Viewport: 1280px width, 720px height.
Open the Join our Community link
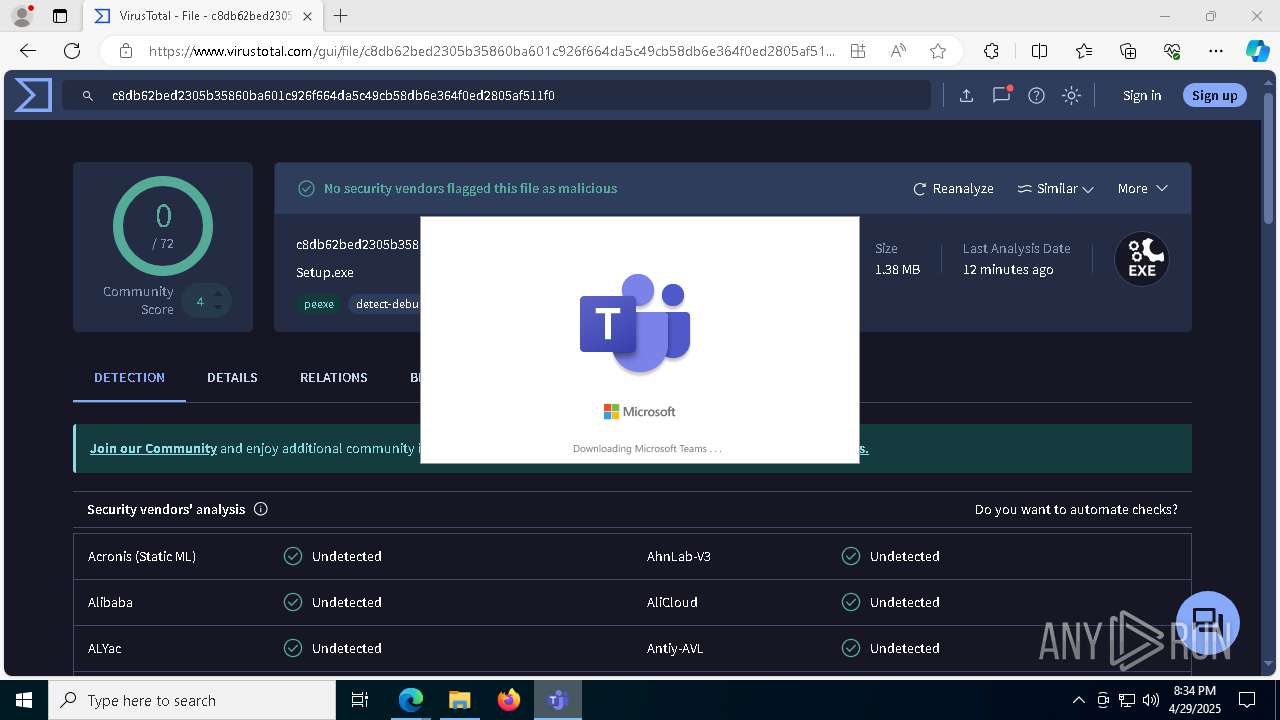[x=153, y=448]
